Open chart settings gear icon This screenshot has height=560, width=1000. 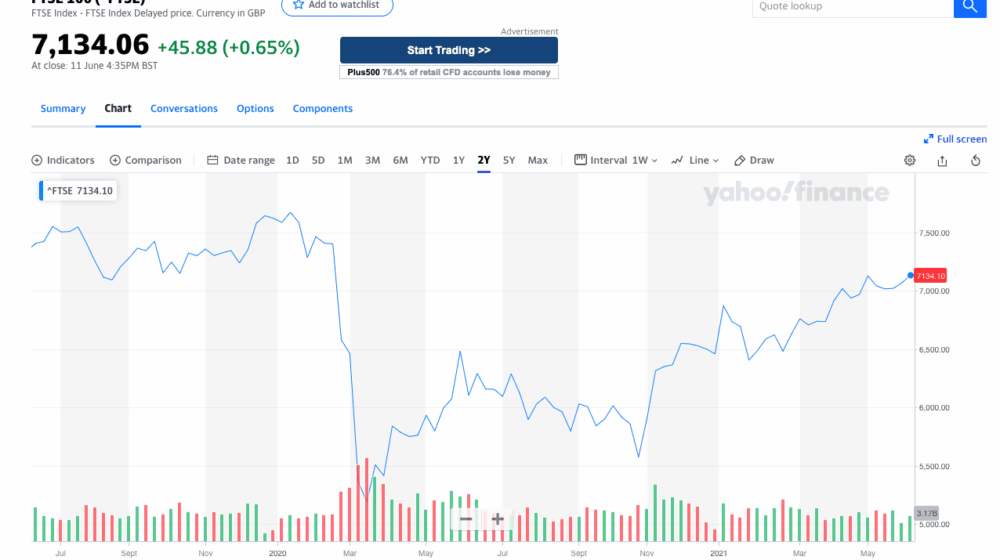pos(909,160)
